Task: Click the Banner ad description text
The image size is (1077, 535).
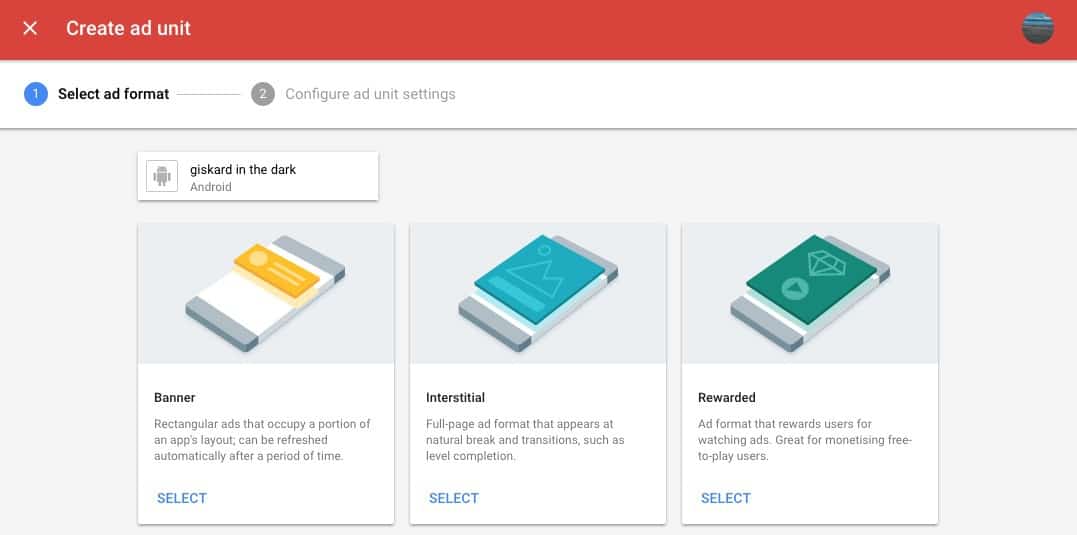Action: (x=262, y=440)
